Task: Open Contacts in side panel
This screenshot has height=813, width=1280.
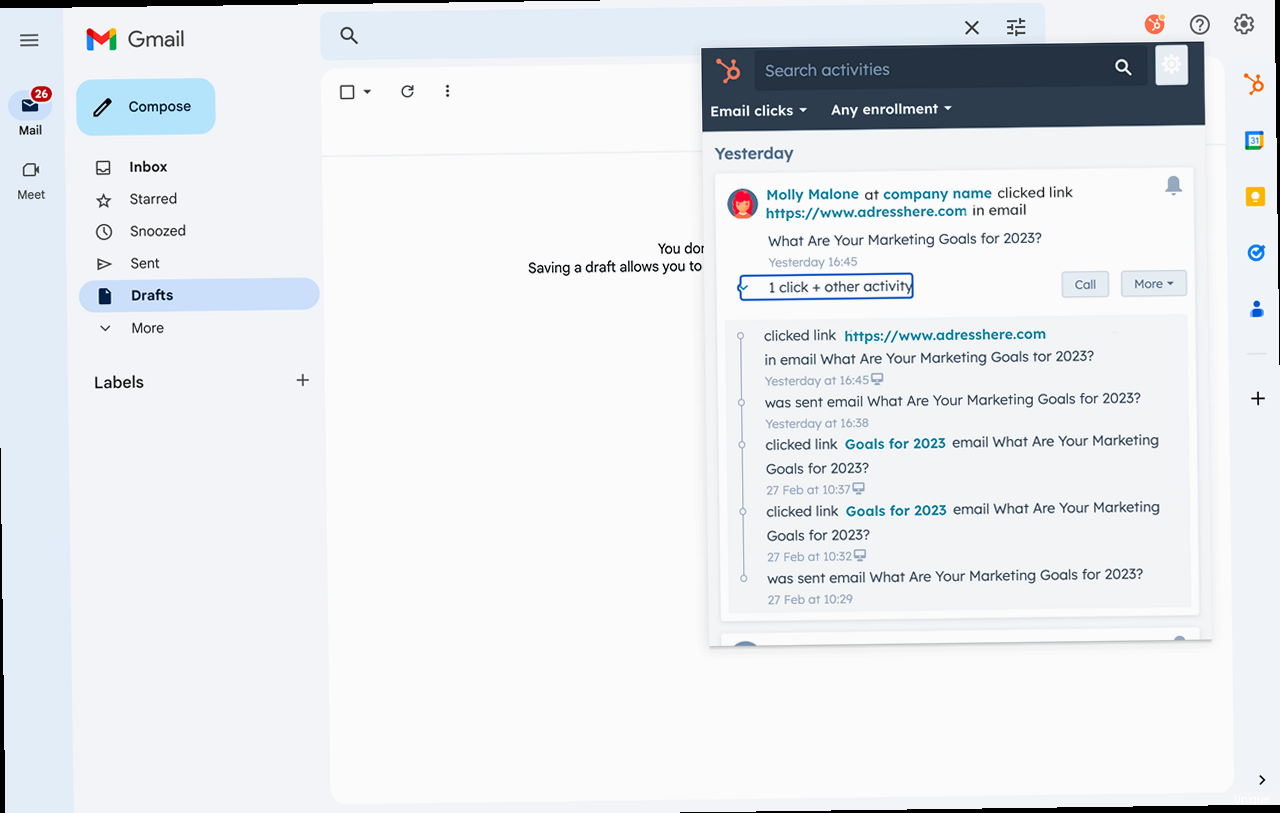Action: click(1257, 310)
